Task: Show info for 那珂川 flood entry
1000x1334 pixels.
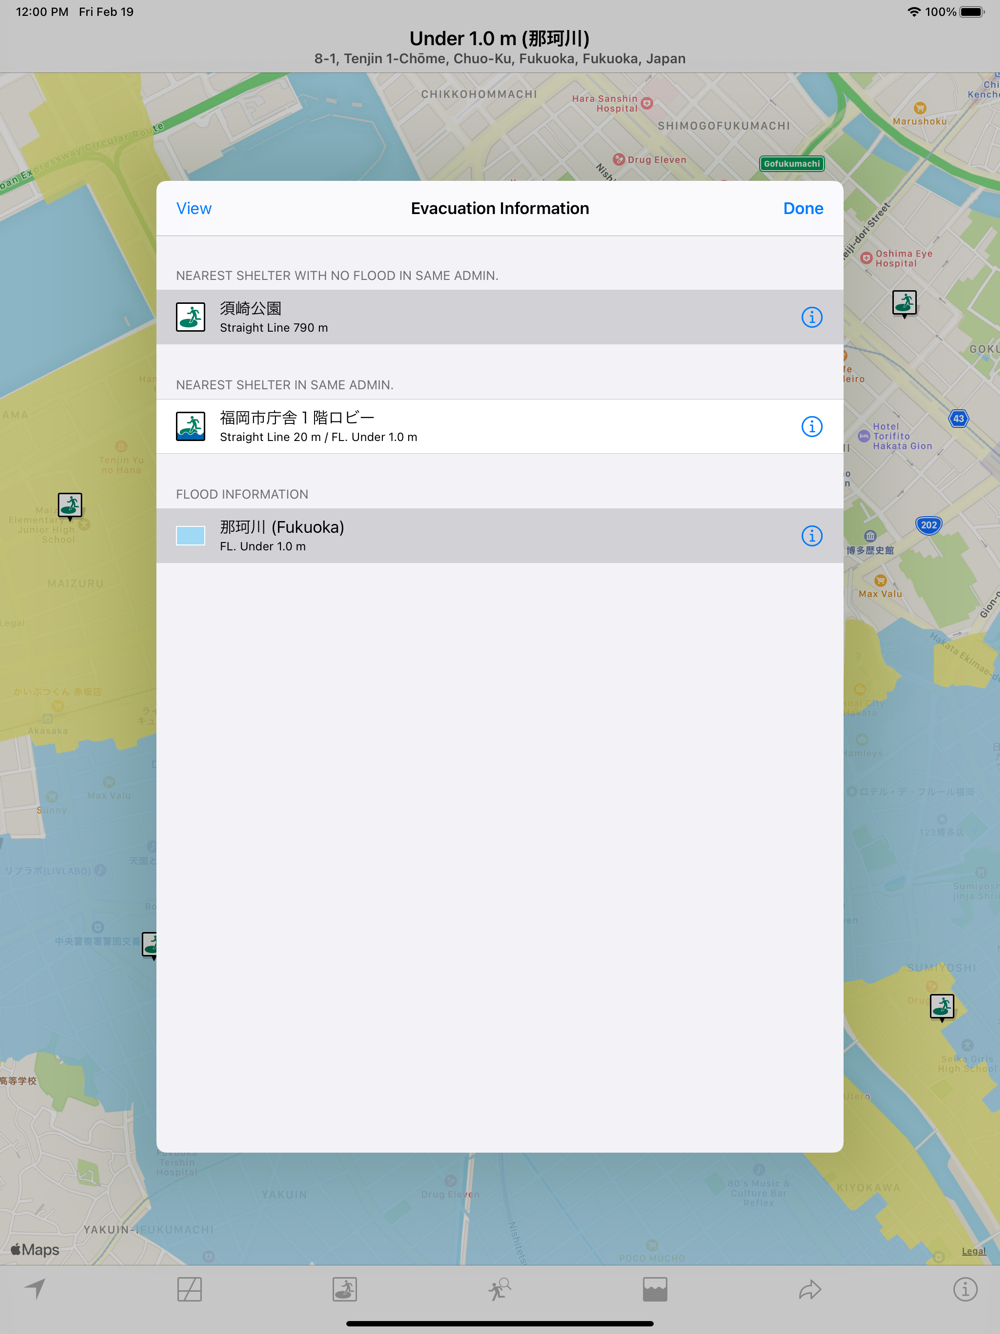Action: [x=812, y=536]
